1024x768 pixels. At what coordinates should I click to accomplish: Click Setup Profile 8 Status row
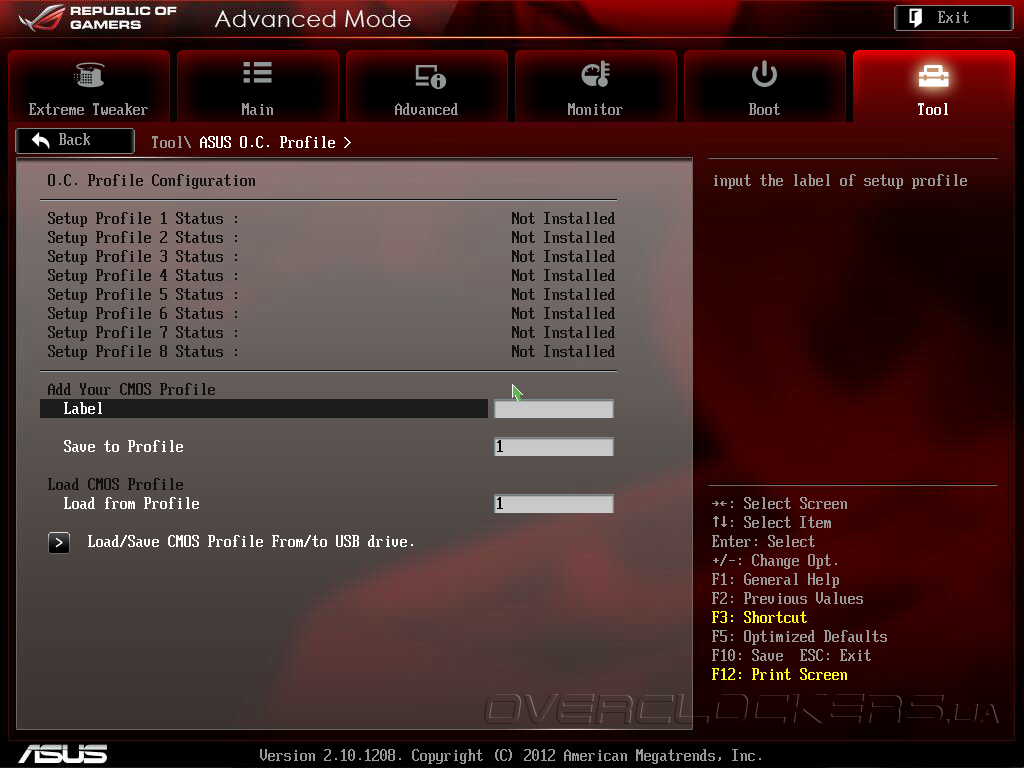[331, 351]
